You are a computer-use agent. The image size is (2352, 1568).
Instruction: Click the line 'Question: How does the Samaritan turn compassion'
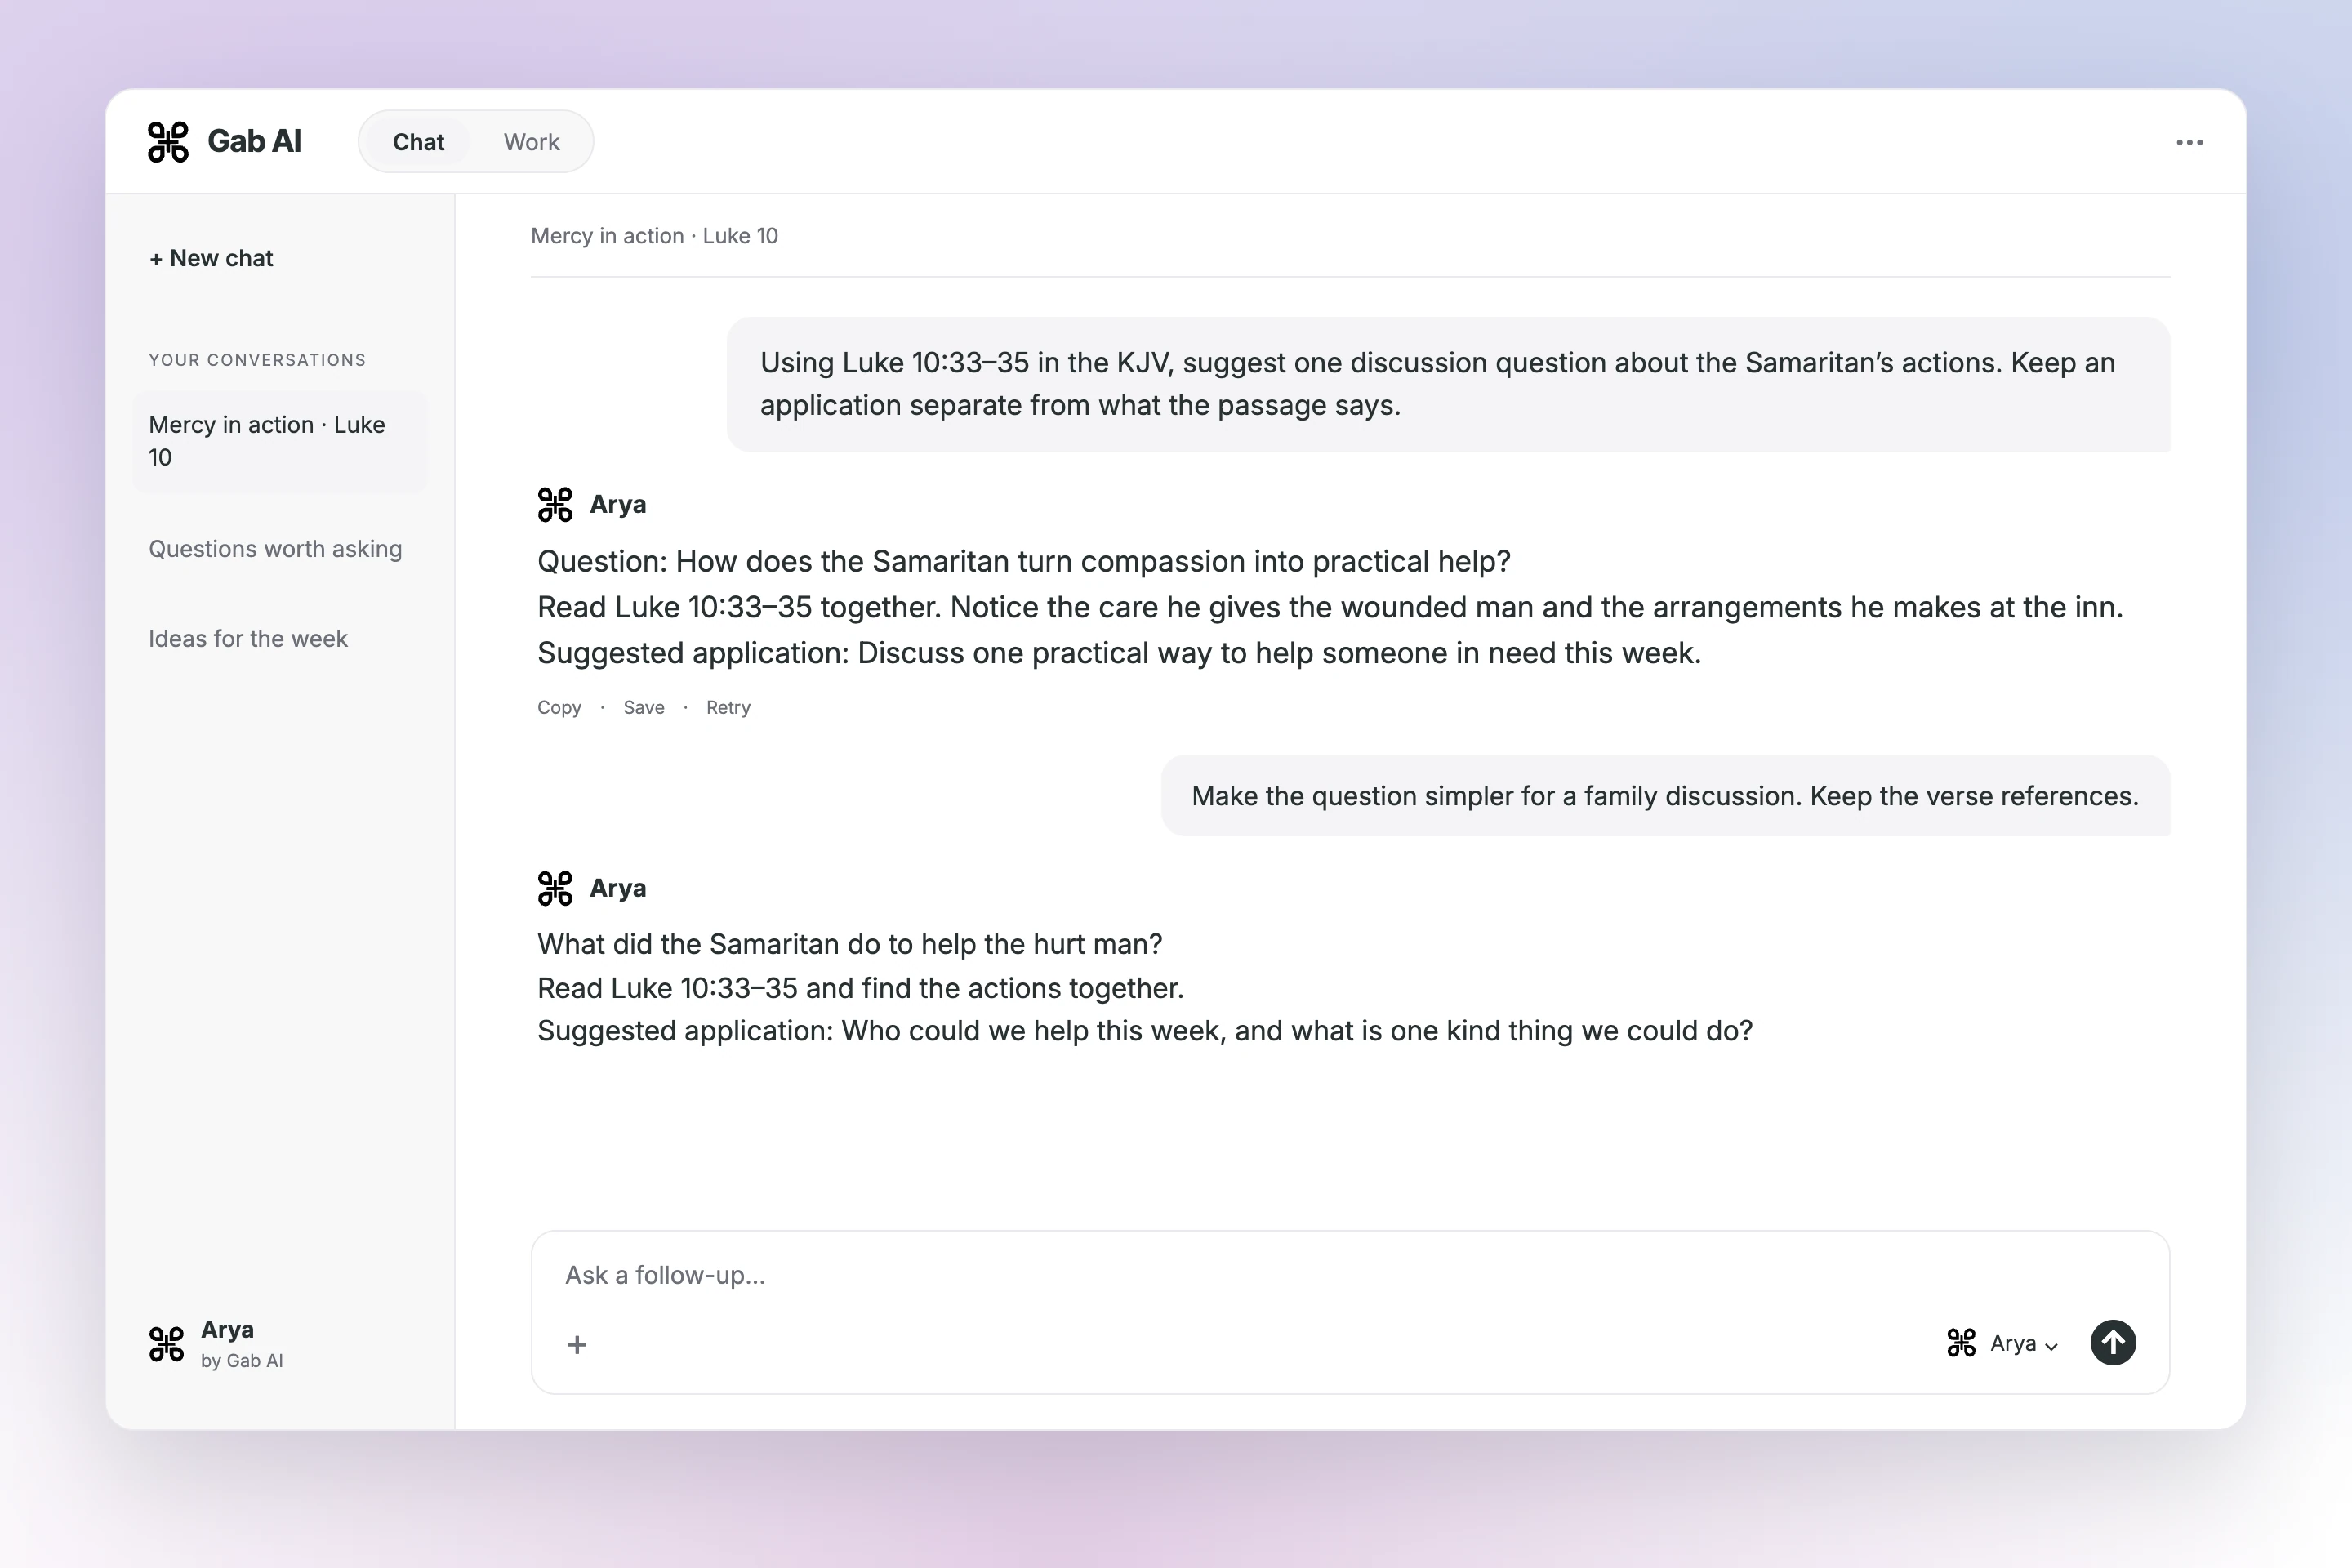tap(1024, 561)
